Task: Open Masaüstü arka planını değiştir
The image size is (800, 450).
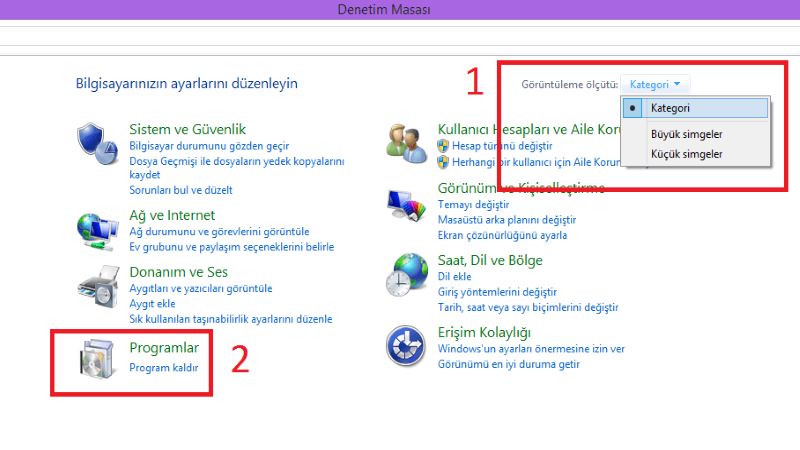Action: [x=507, y=220]
